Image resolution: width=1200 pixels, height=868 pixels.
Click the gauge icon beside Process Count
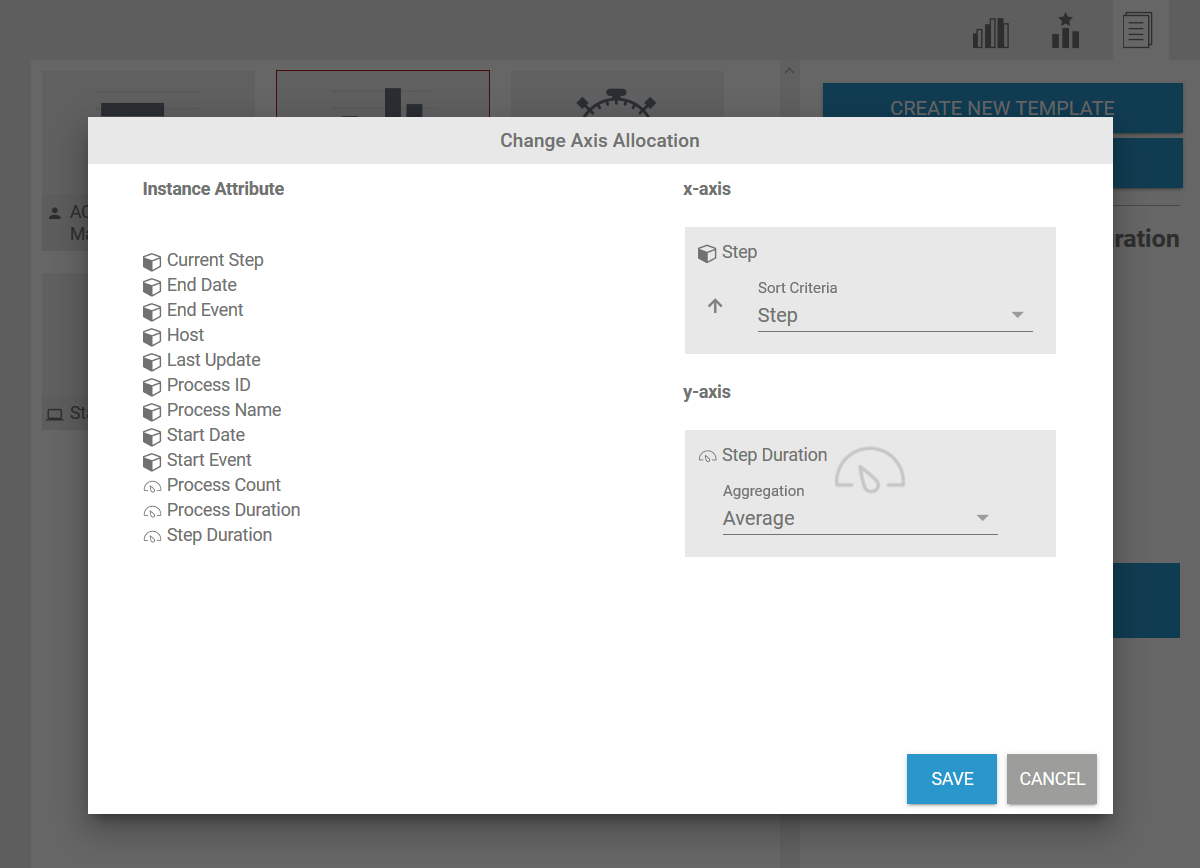(x=152, y=487)
